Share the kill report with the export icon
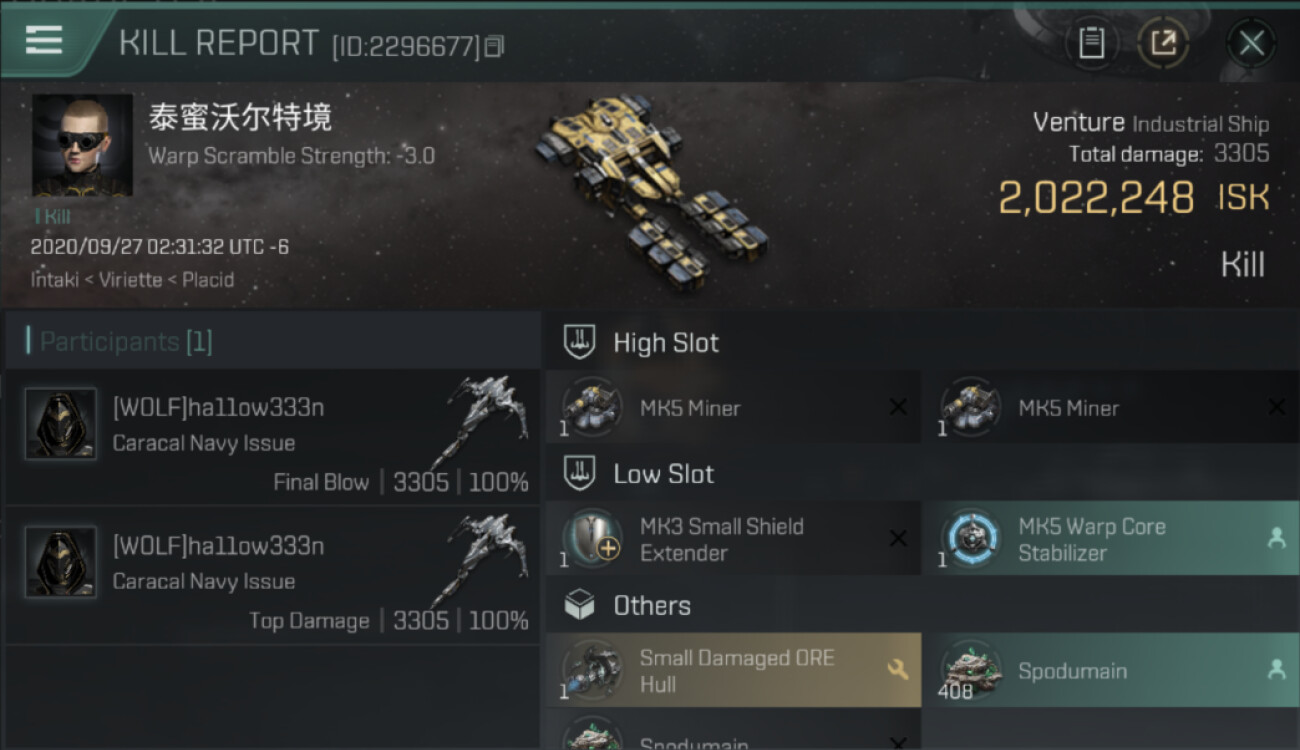The height and width of the screenshot is (750, 1300). (x=1163, y=43)
